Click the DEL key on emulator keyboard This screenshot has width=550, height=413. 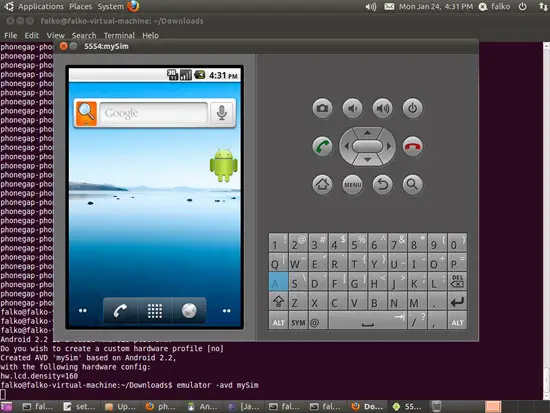click(457, 281)
